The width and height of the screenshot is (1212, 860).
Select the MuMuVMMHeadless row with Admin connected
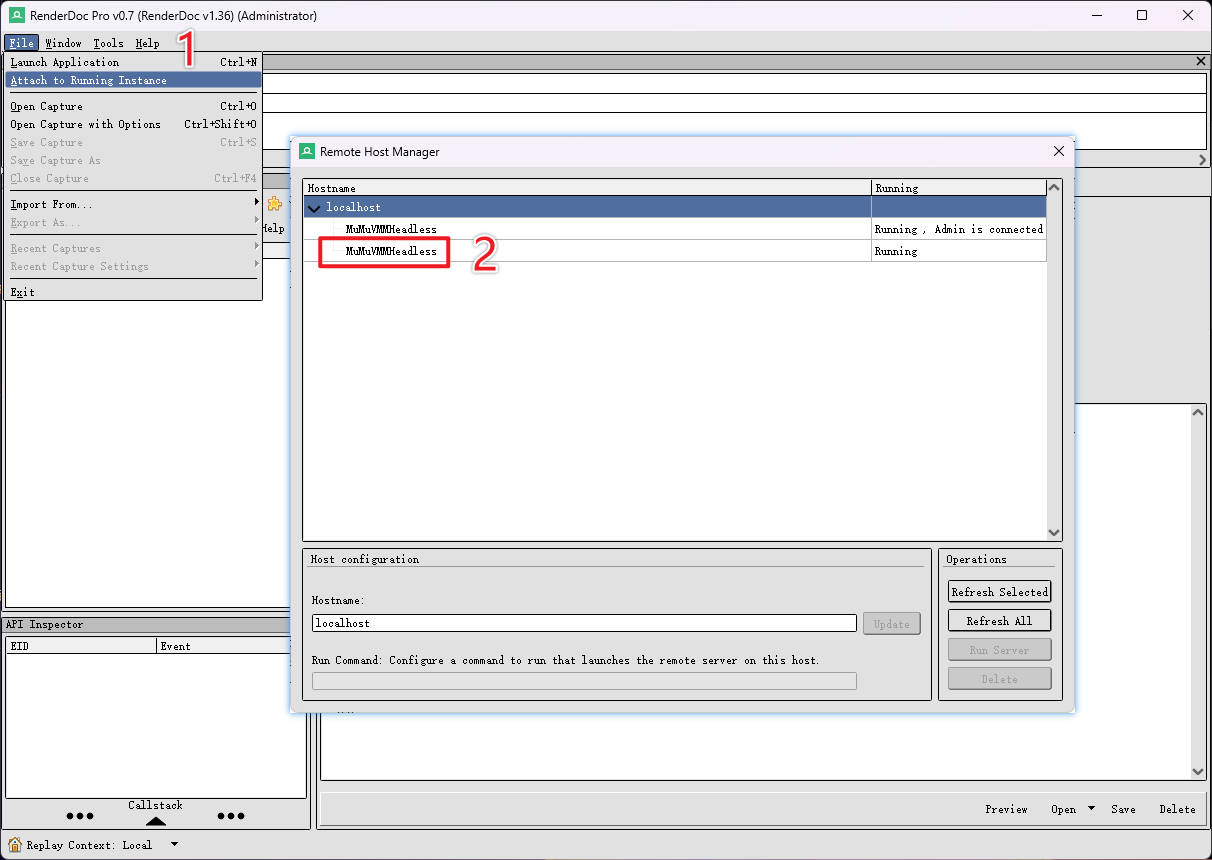click(675, 229)
